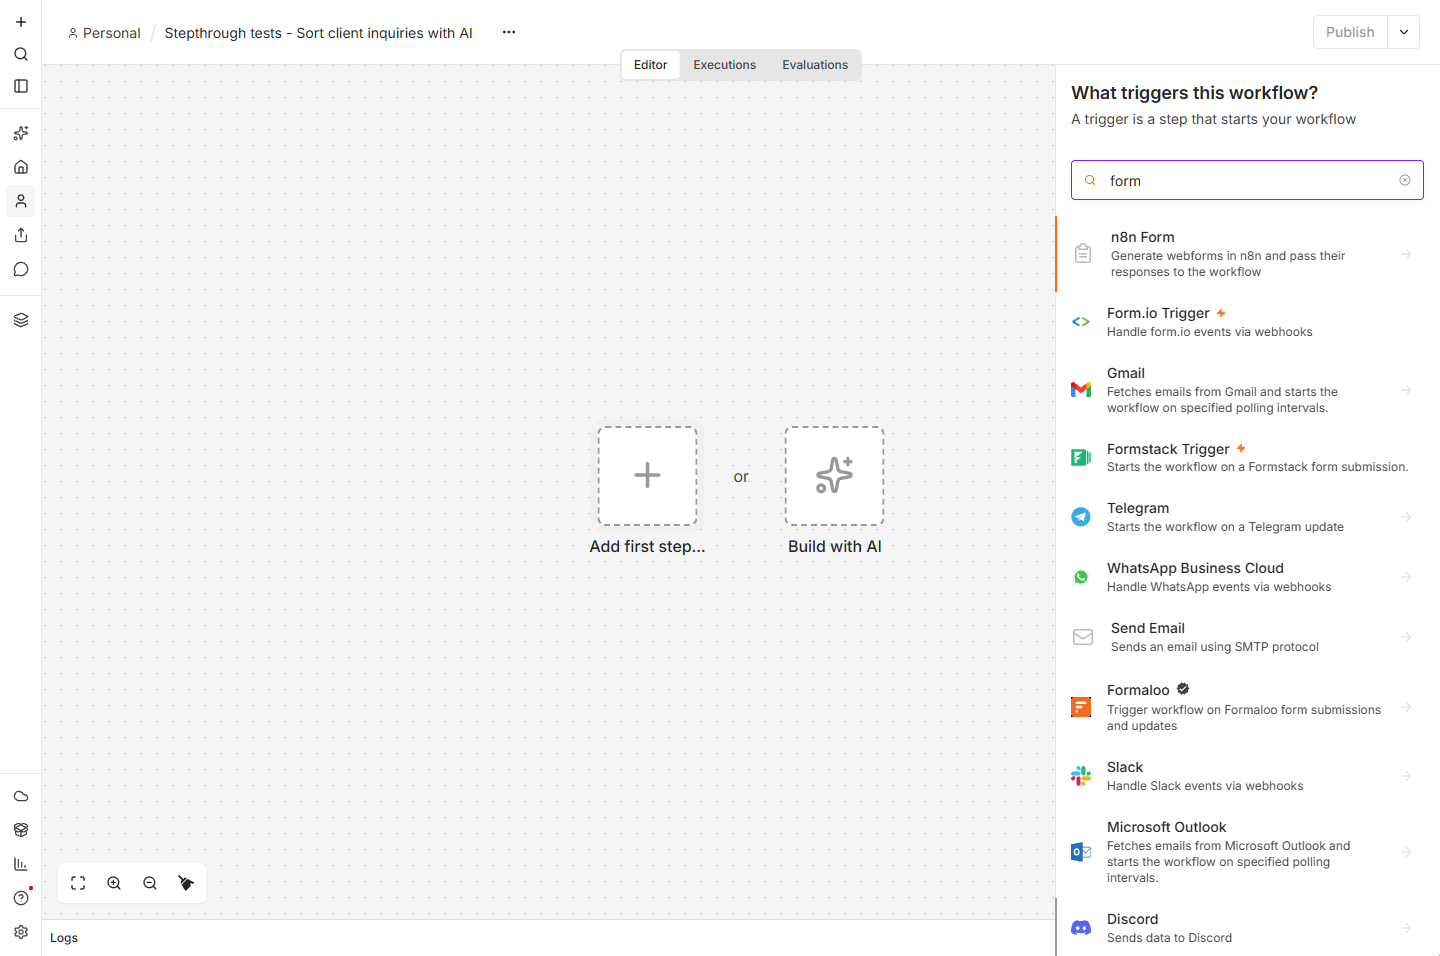
Task: Expand the Telegram row arrow
Action: 1406,517
